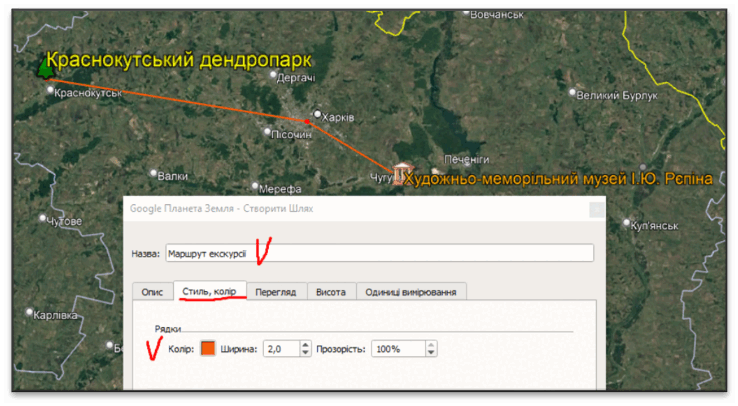Viewport: 738px width, 406px height.
Task: Click the Чутове town label
Action: (x=64, y=221)
